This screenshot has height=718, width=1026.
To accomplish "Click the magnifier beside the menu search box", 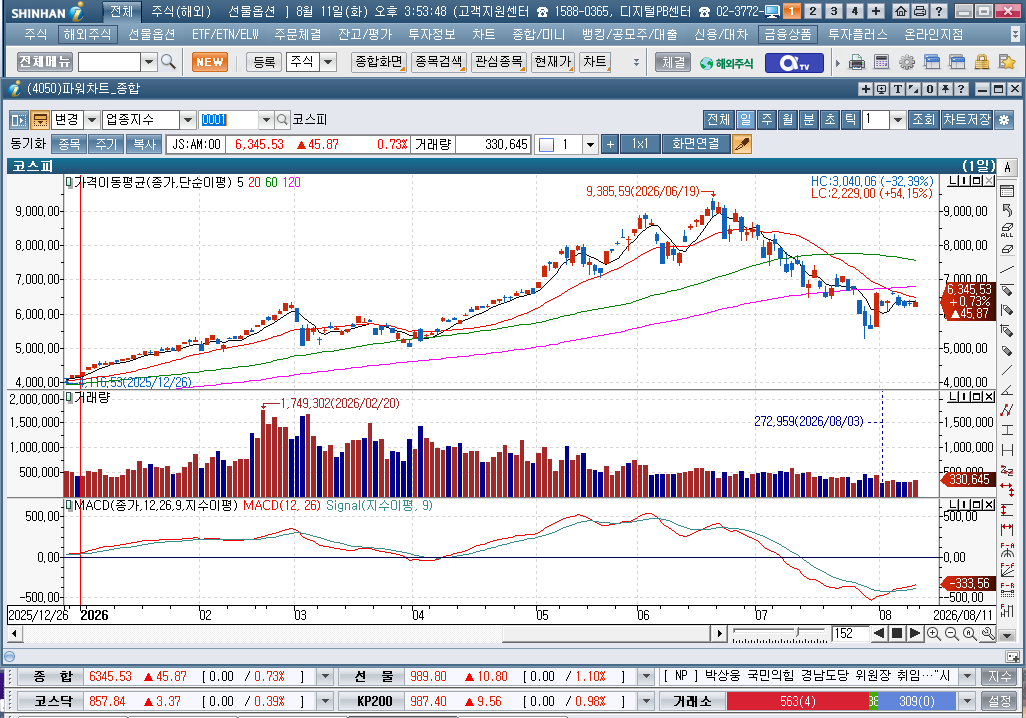I will coord(168,62).
